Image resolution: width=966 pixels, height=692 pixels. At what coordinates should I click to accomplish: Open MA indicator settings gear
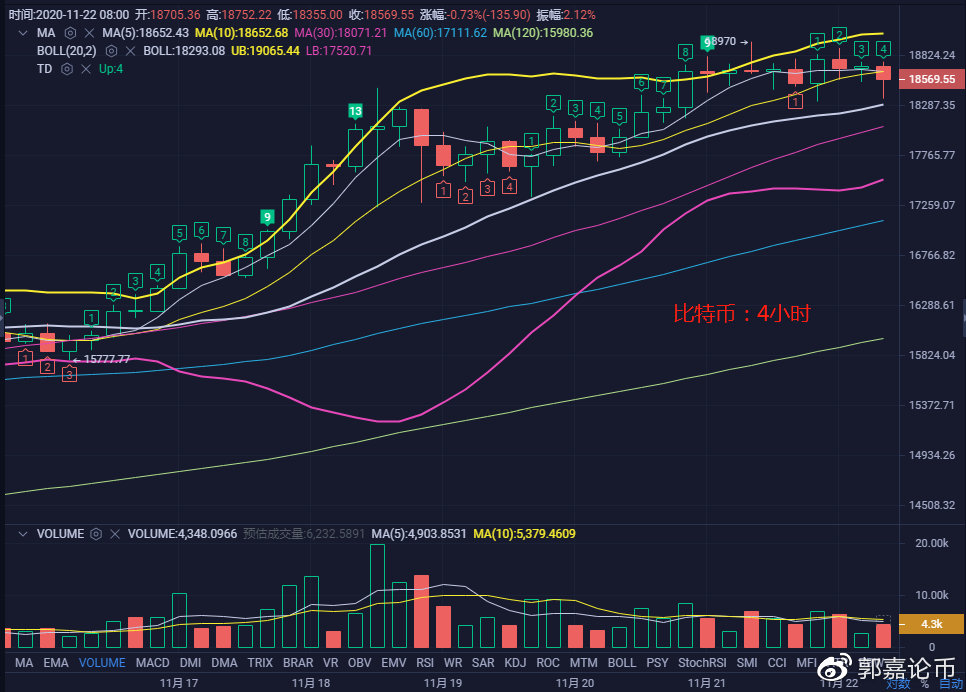click(68, 33)
